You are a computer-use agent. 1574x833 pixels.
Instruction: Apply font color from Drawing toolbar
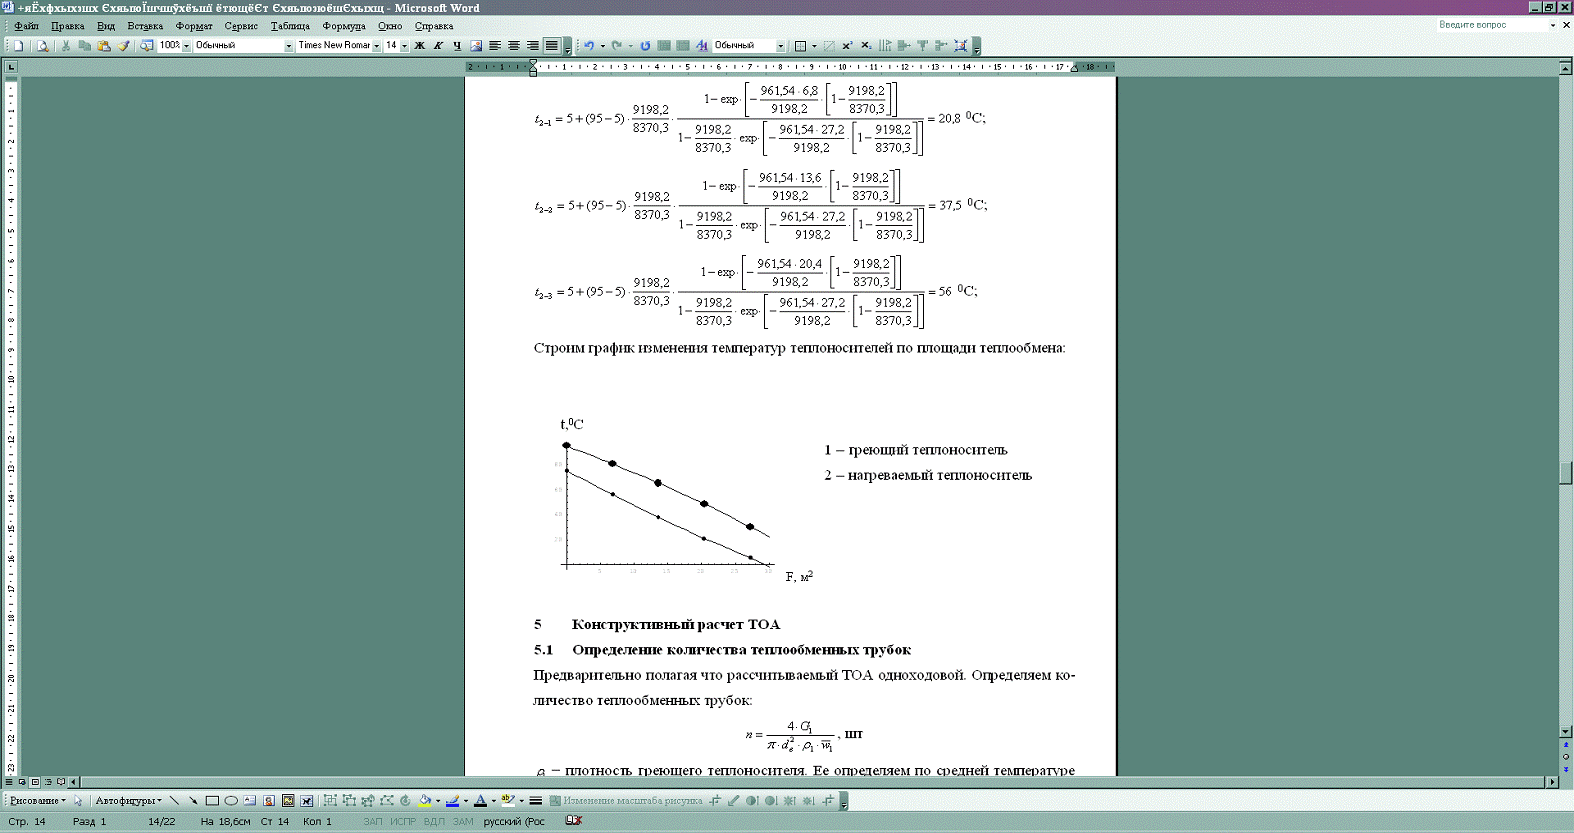(x=481, y=801)
